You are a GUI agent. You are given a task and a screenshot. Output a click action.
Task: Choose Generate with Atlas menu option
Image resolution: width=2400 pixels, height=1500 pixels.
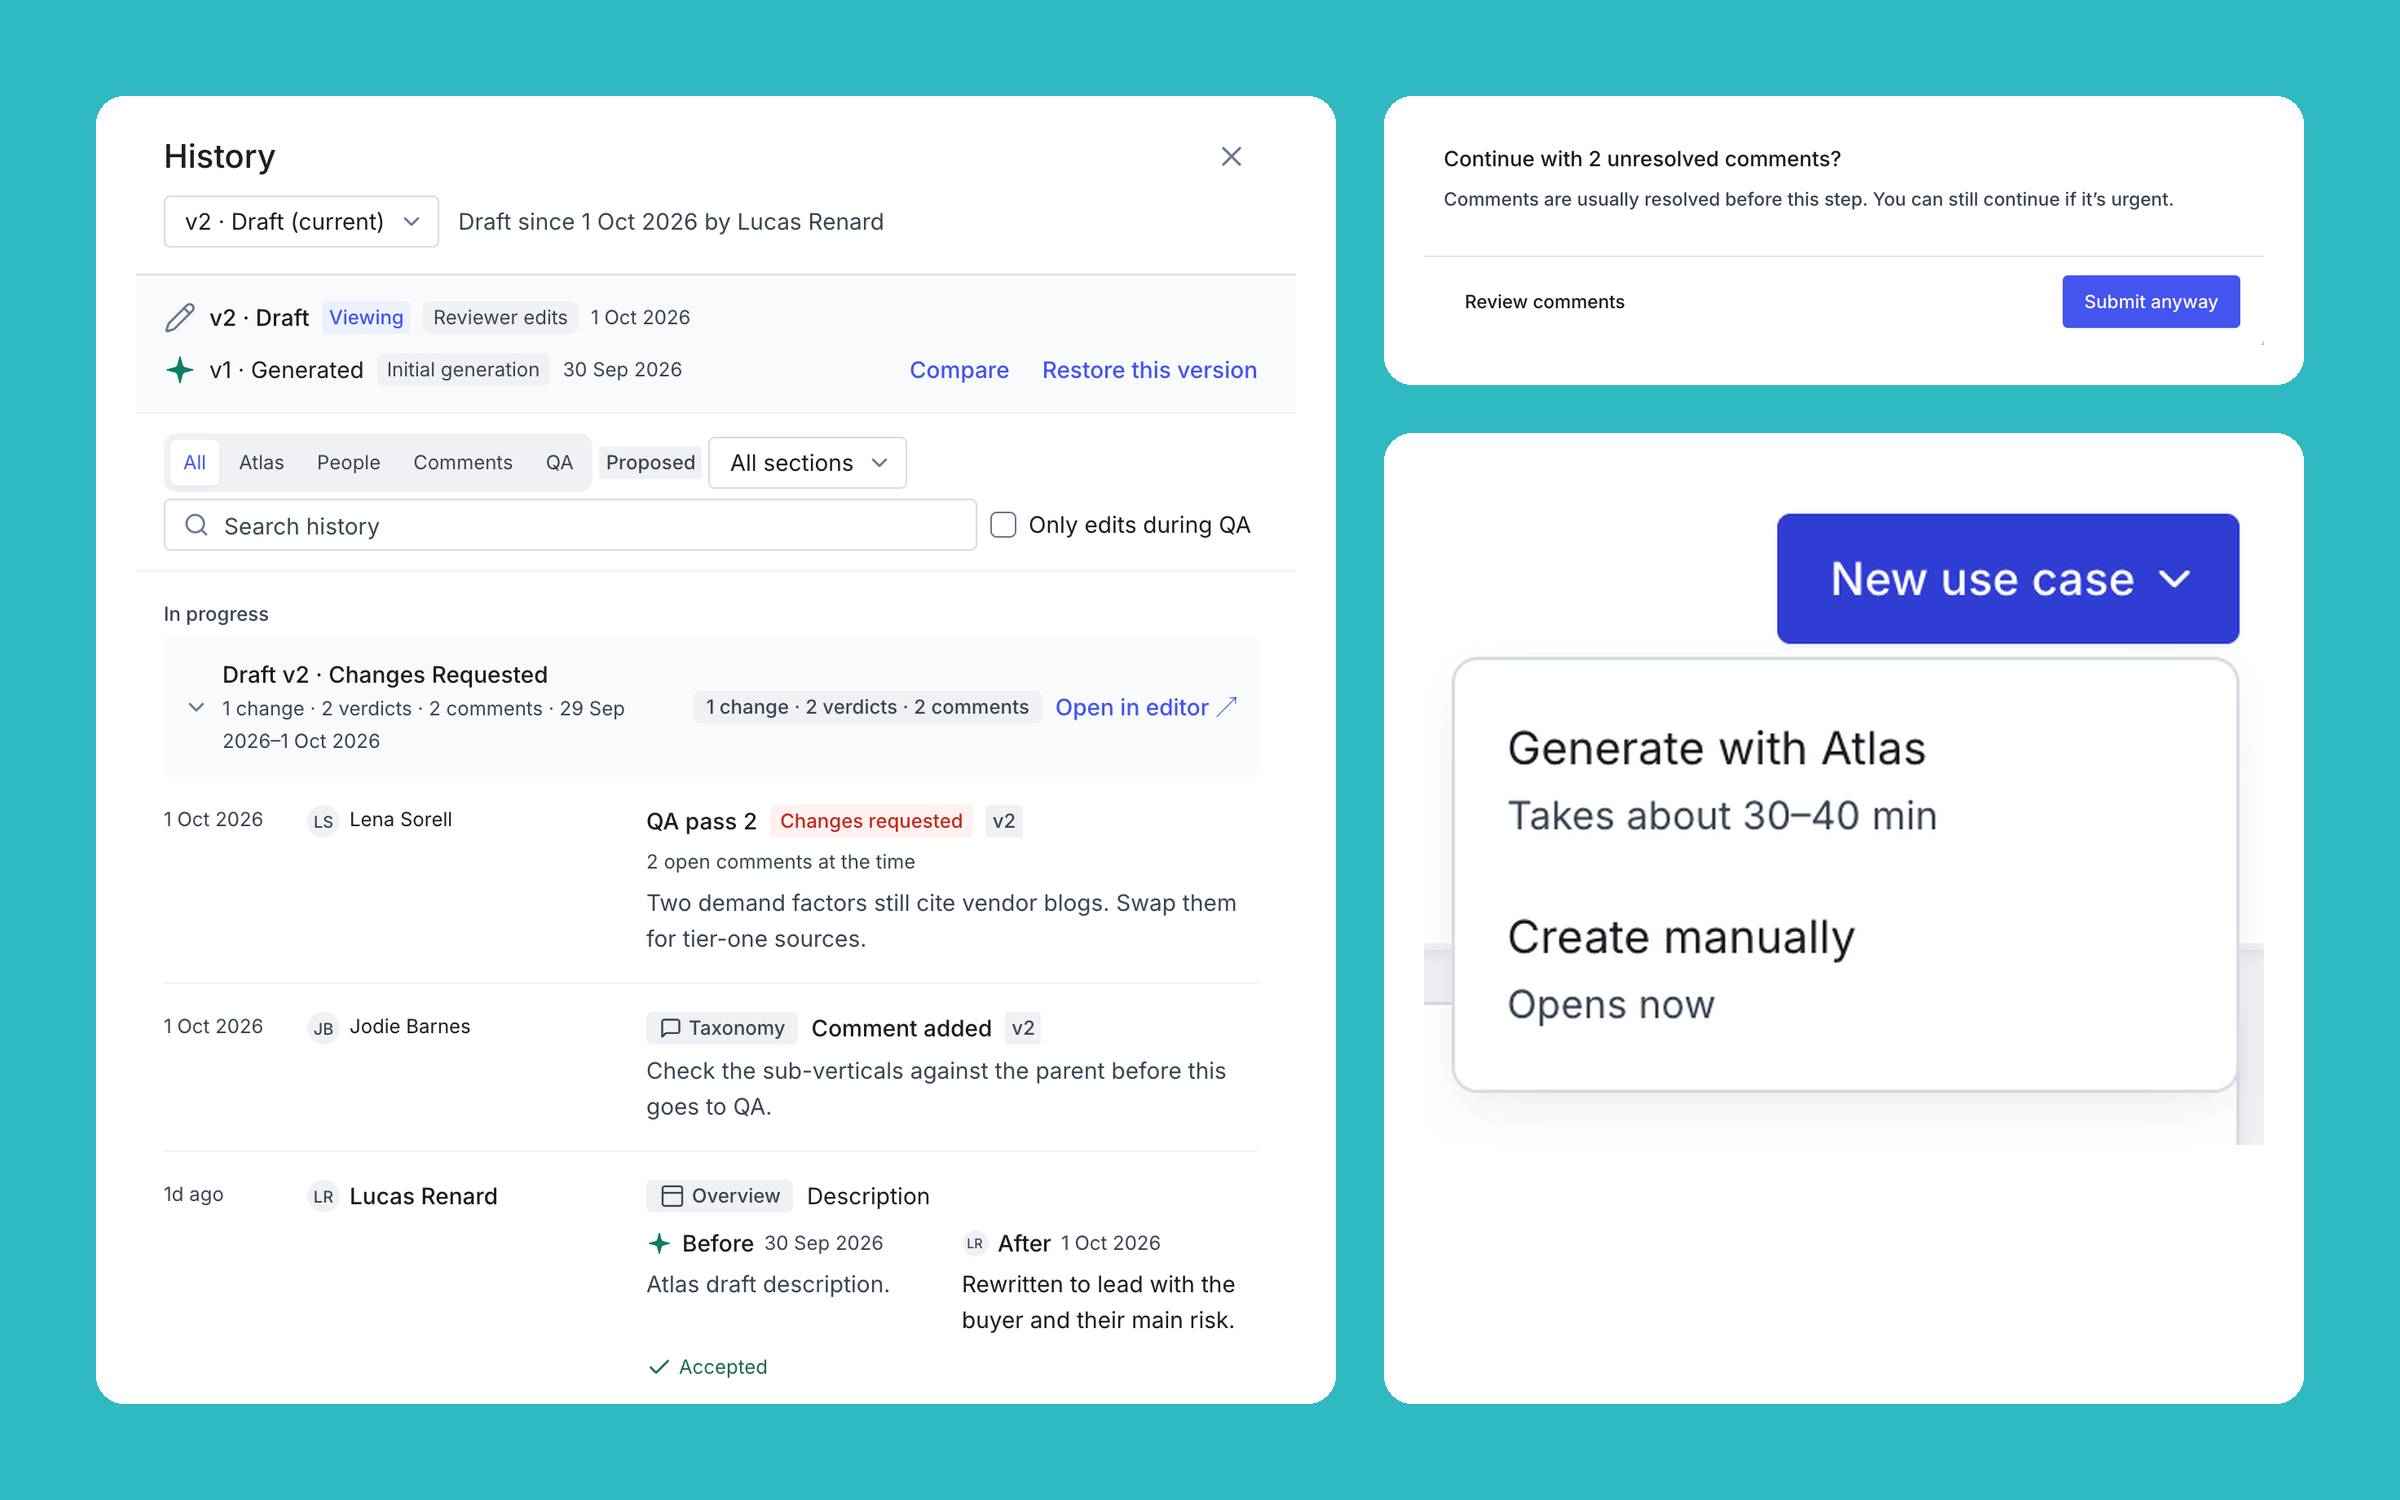click(1844, 780)
